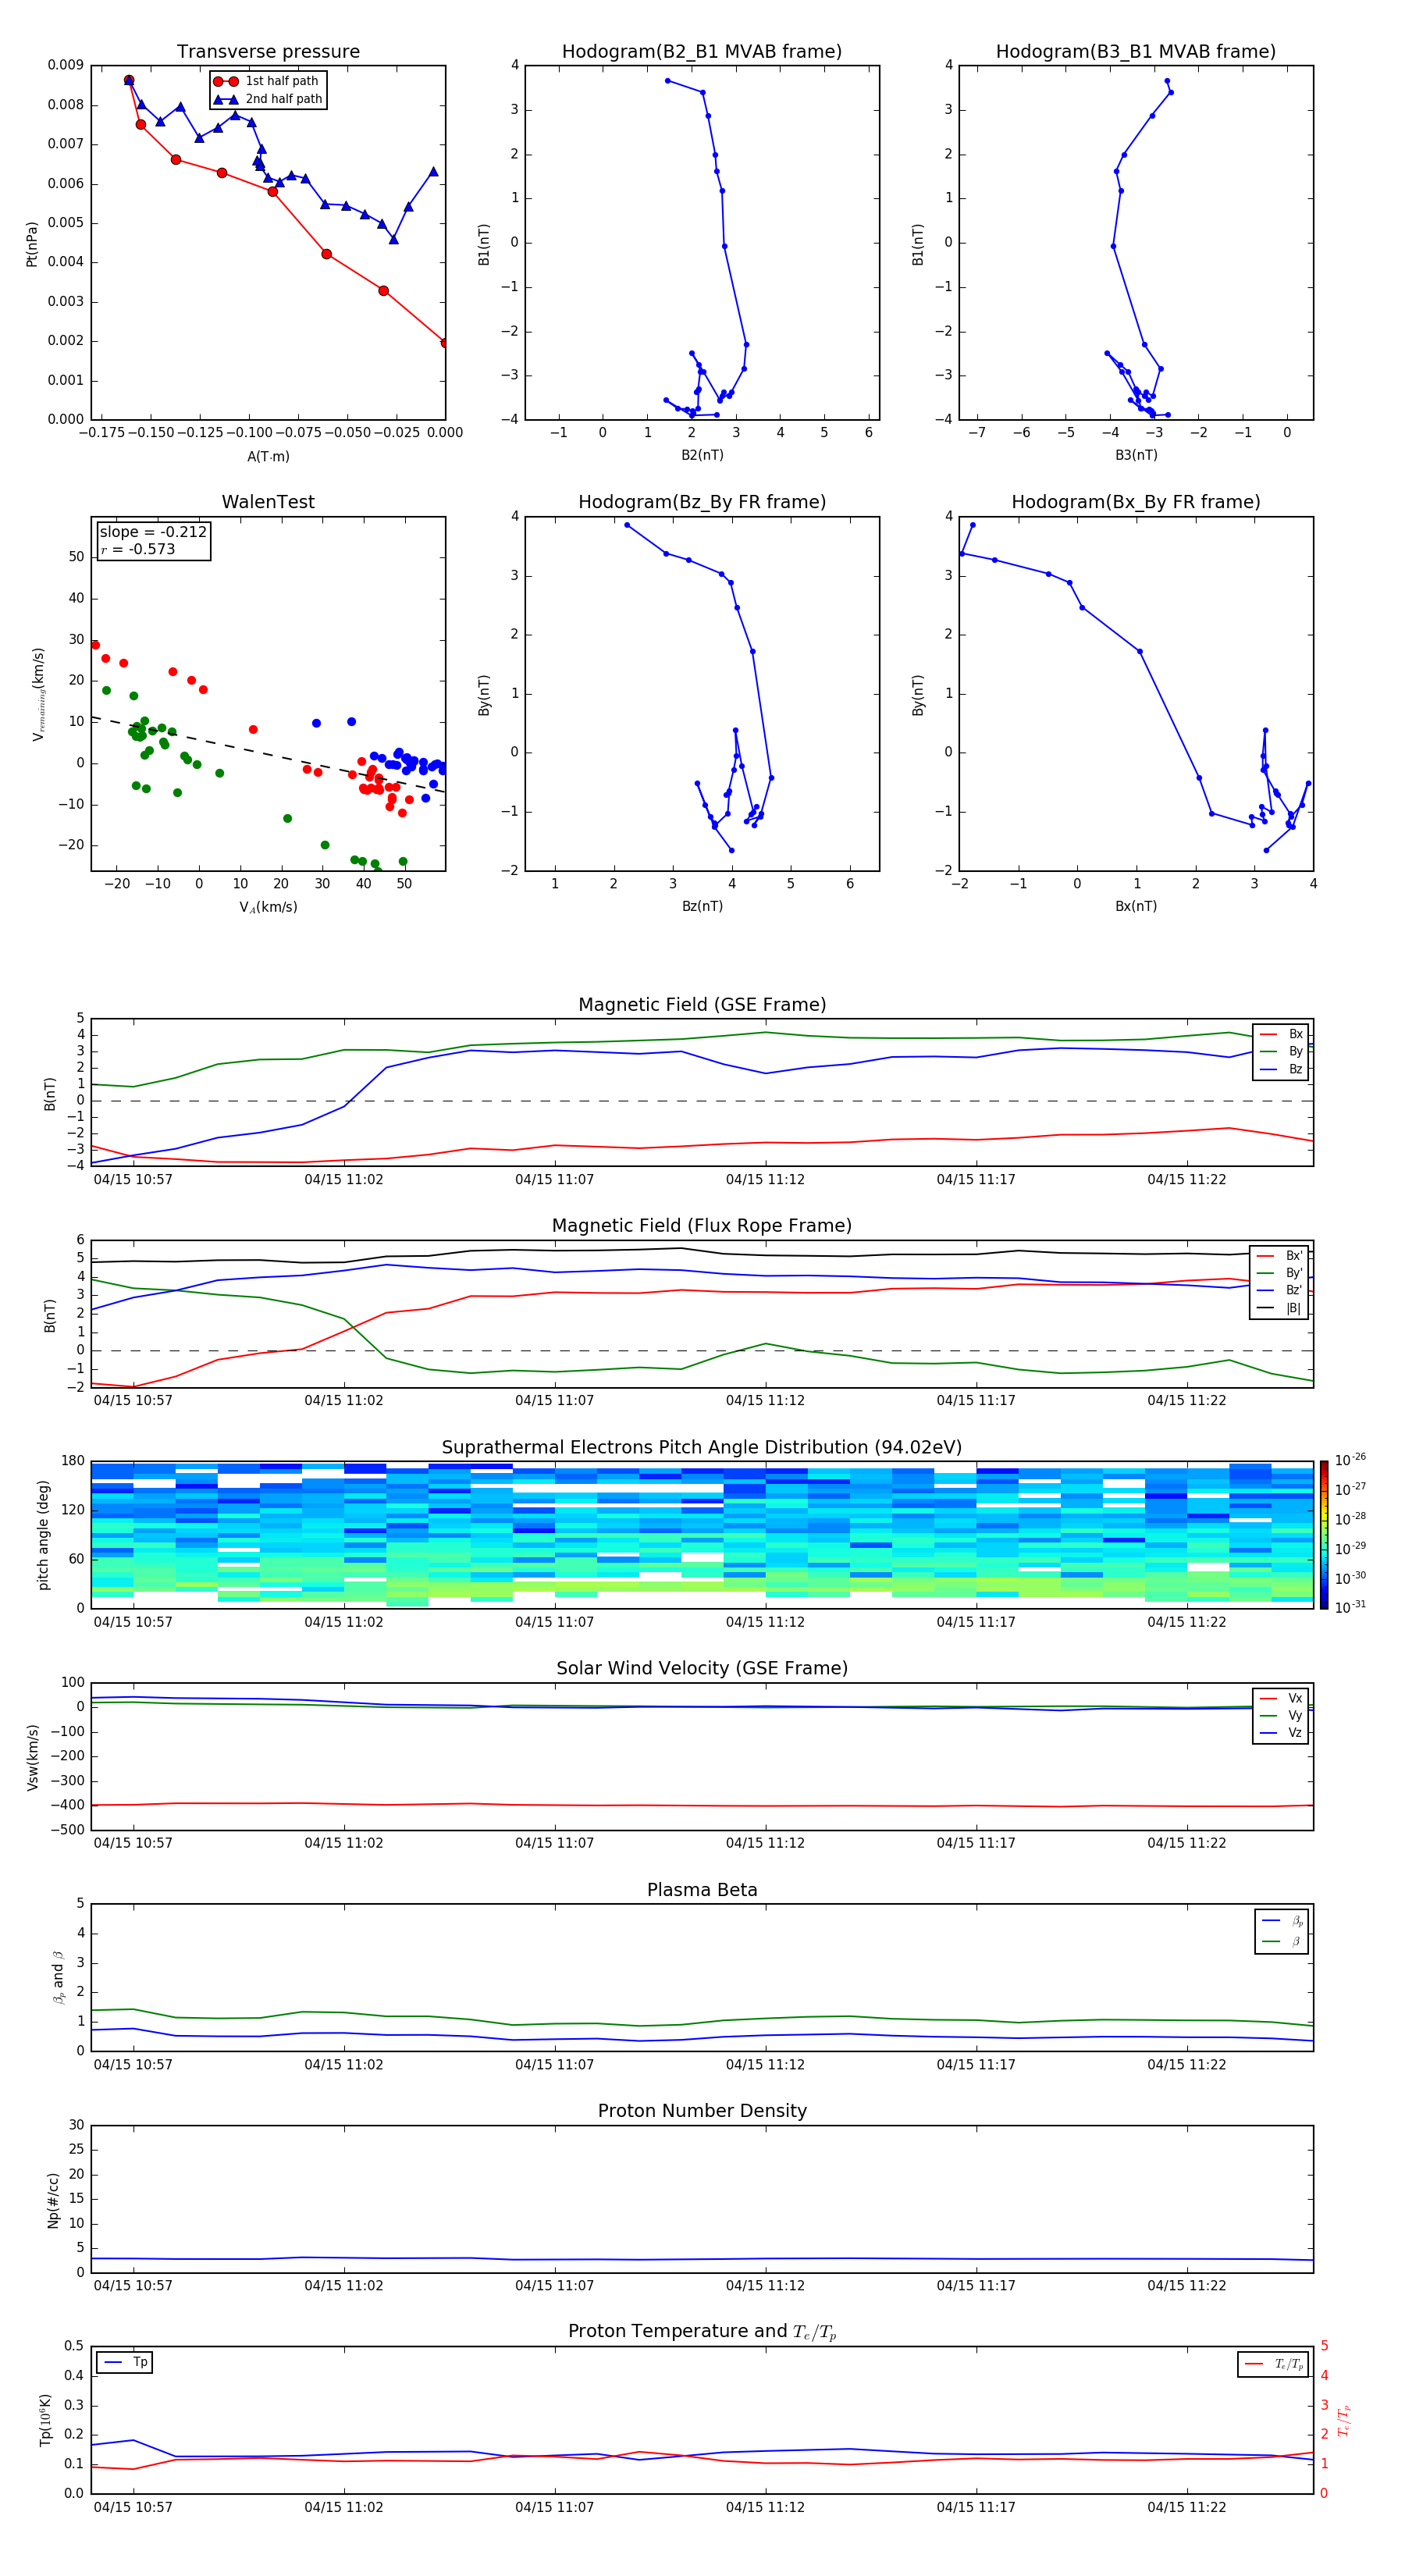Screen dimensions: 1405x2576
Task: Click the "V_remaining(km/s)" y-axis label
Action: (x=38, y=694)
